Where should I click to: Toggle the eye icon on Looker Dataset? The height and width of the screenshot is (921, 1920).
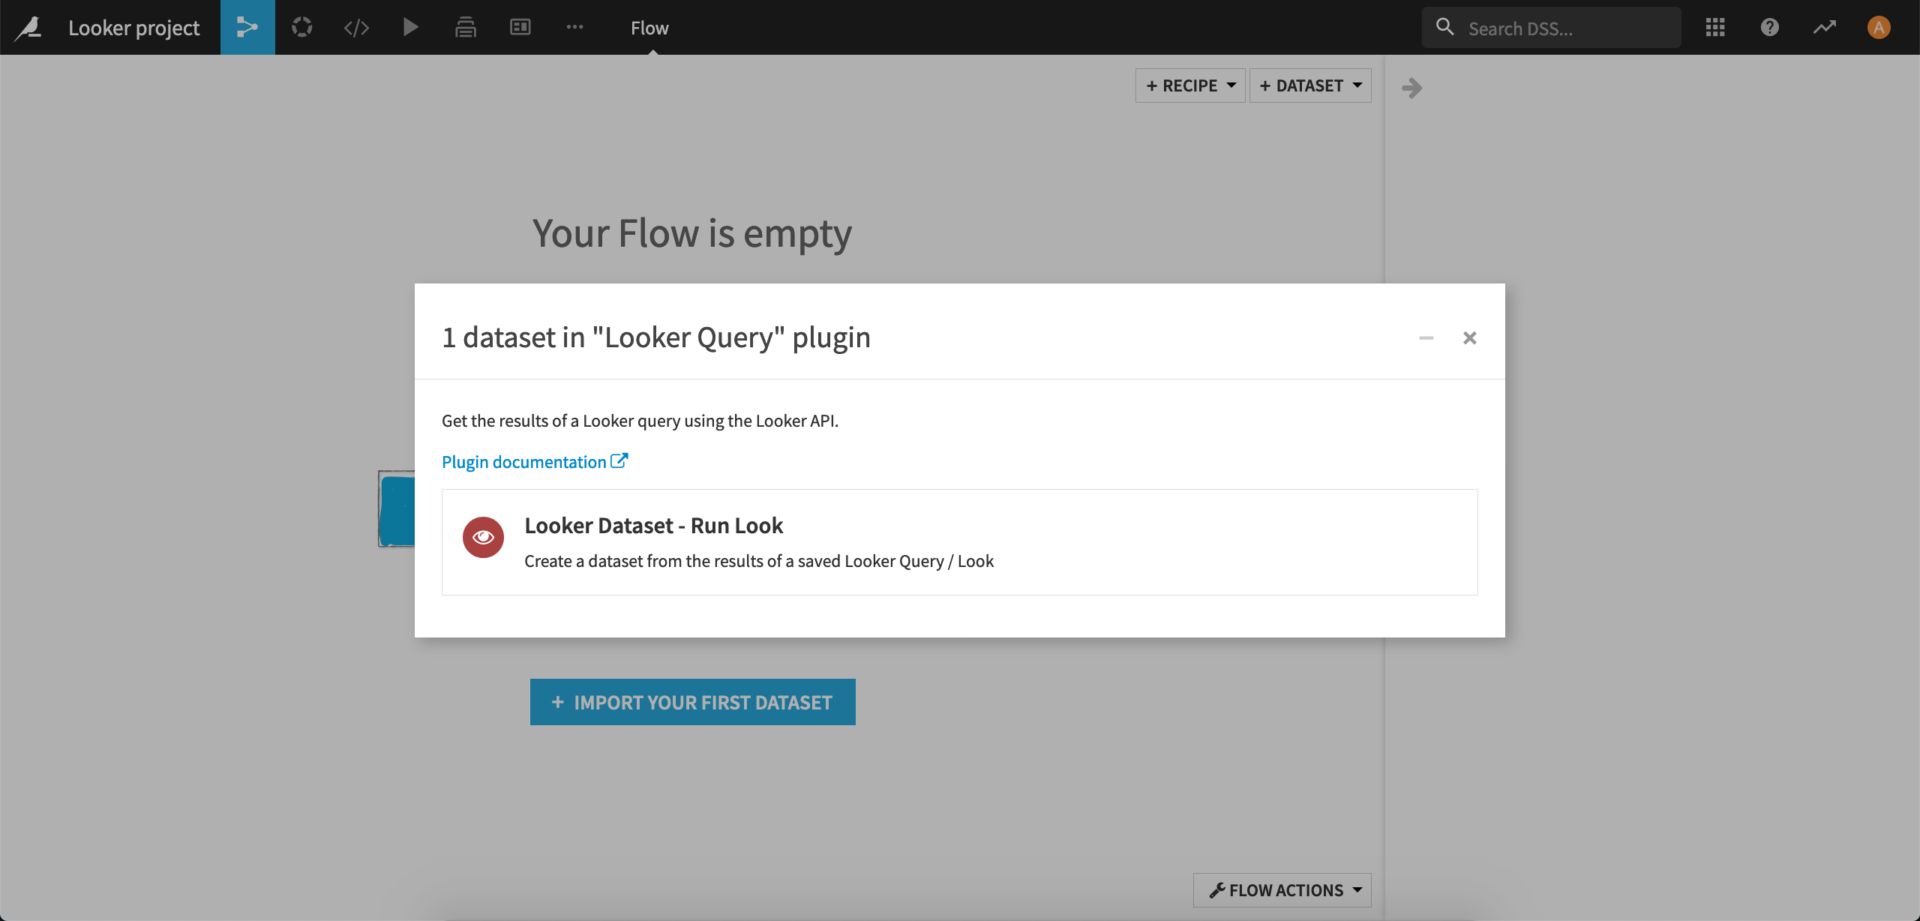point(483,537)
